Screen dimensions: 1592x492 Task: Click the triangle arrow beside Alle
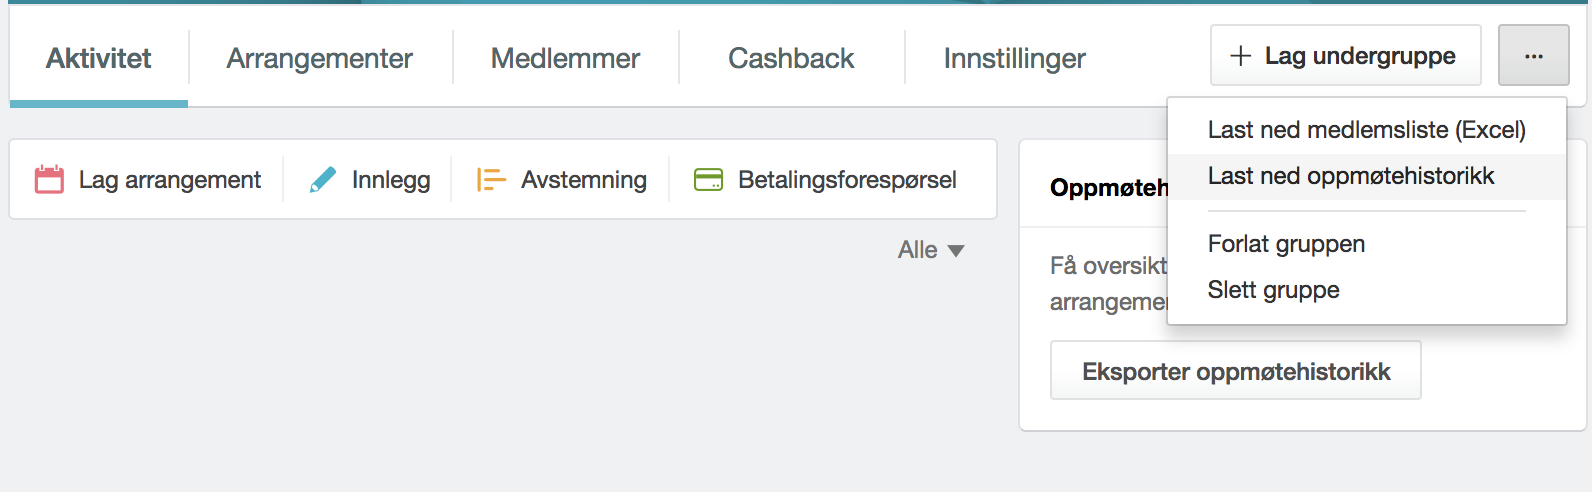click(x=956, y=251)
